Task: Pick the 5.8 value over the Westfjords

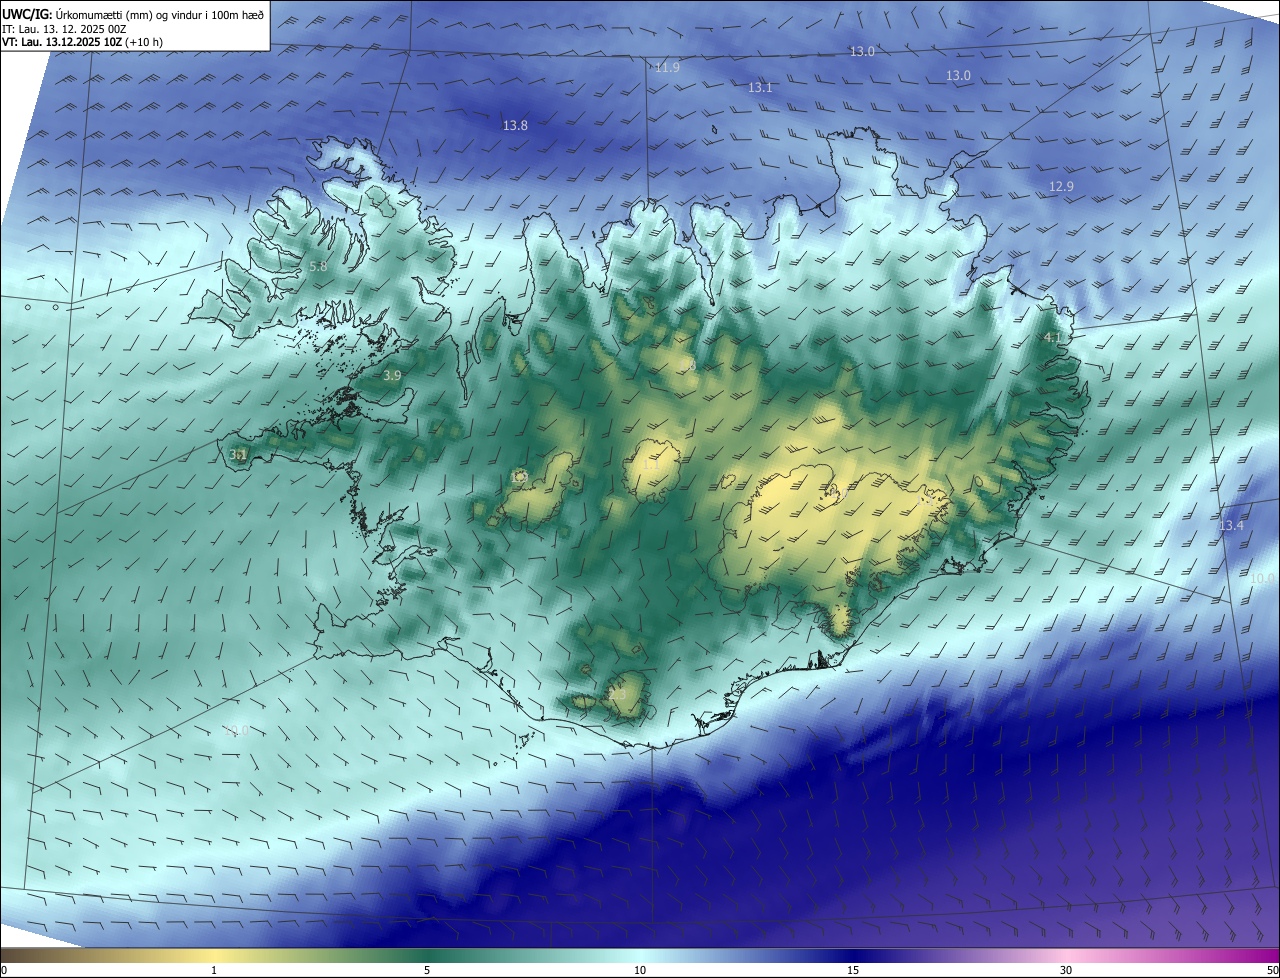Action: (x=318, y=267)
